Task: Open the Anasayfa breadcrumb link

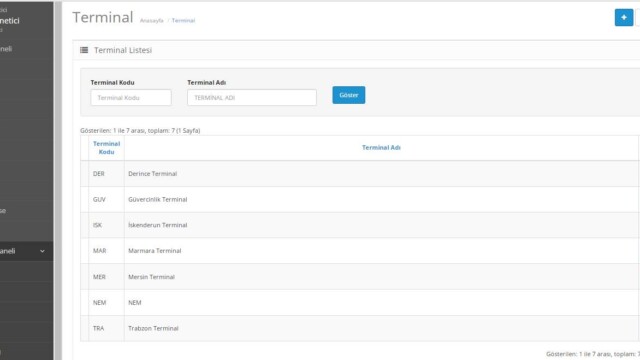Action: (151, 20)
